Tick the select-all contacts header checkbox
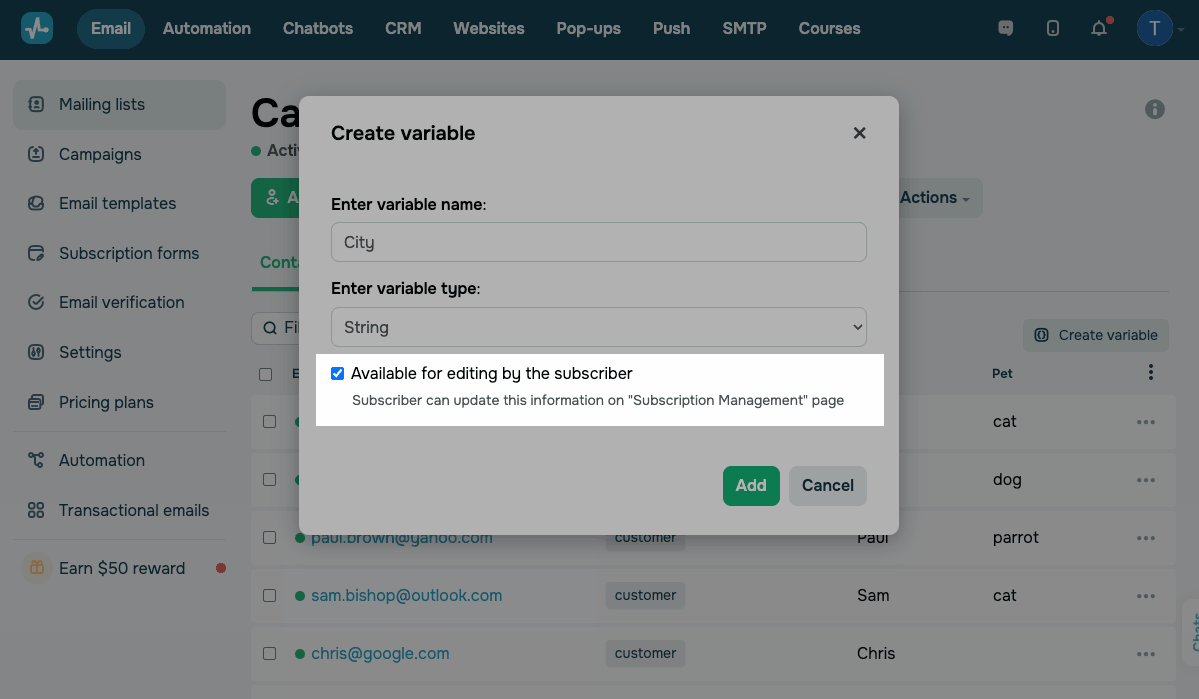The height and width of the screenshot is (699, 1199). coord(266,375)
